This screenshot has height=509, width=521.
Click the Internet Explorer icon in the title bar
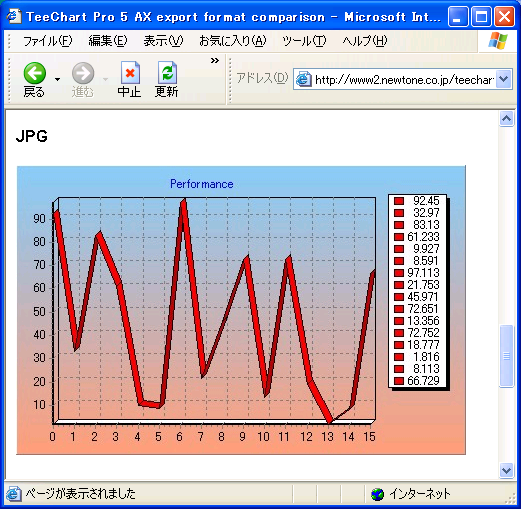(14, 16)
